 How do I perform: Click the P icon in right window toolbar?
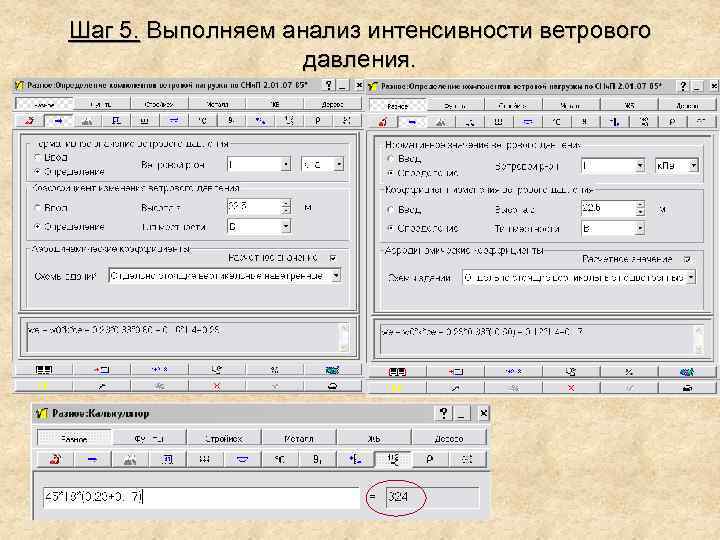coord(672,122)
